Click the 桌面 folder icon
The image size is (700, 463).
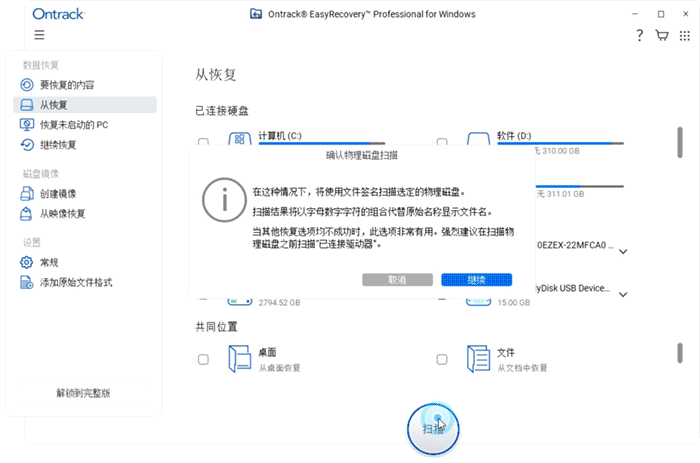click(240, 359)
